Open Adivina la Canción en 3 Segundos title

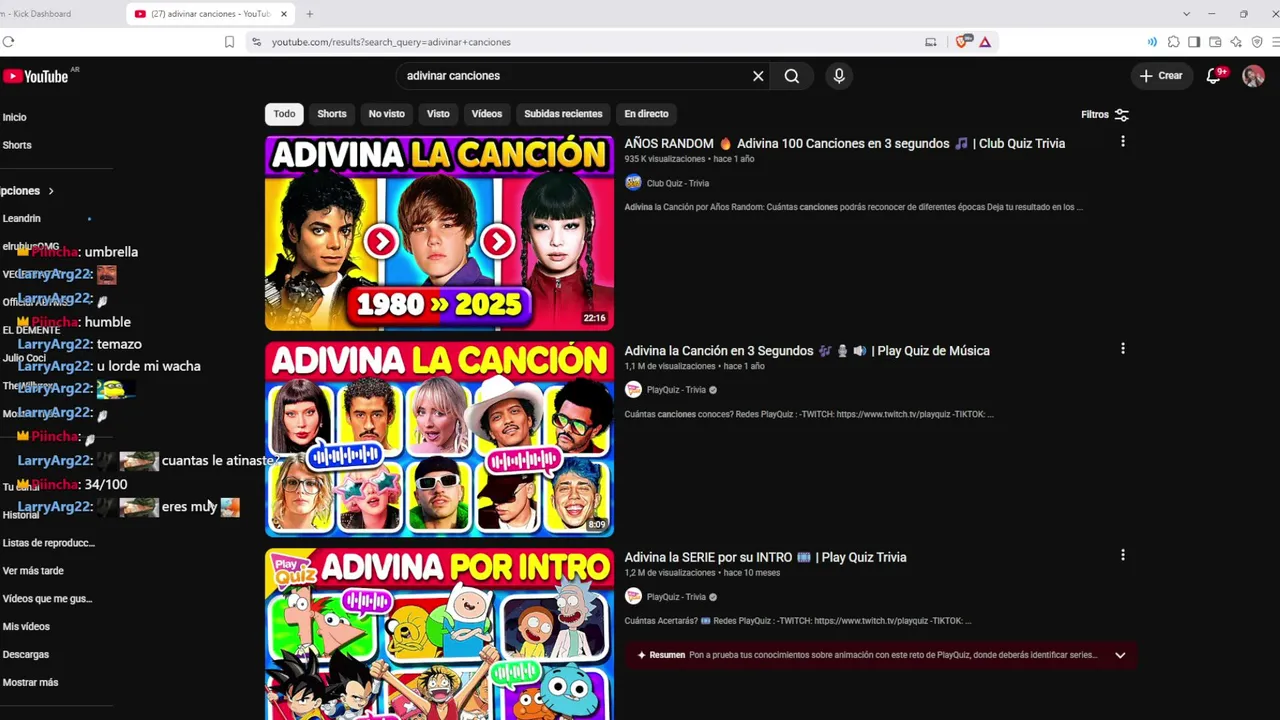tap(807, 350)
